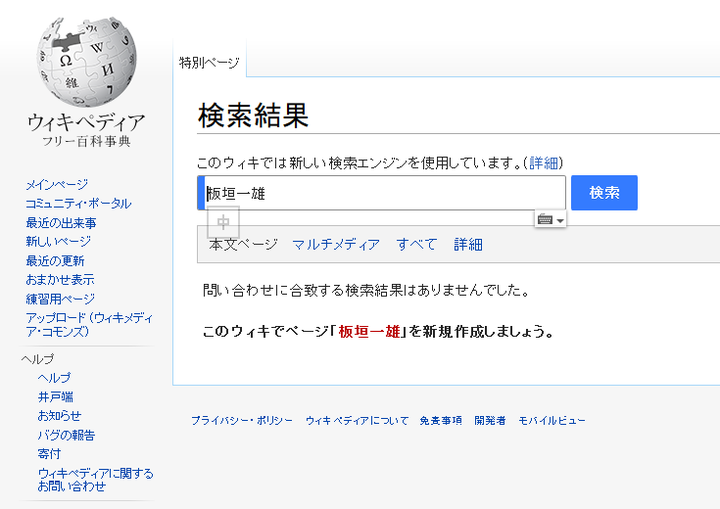
Task: Click the search field containing 板垣一雄
Action: (x=382, y=193)
